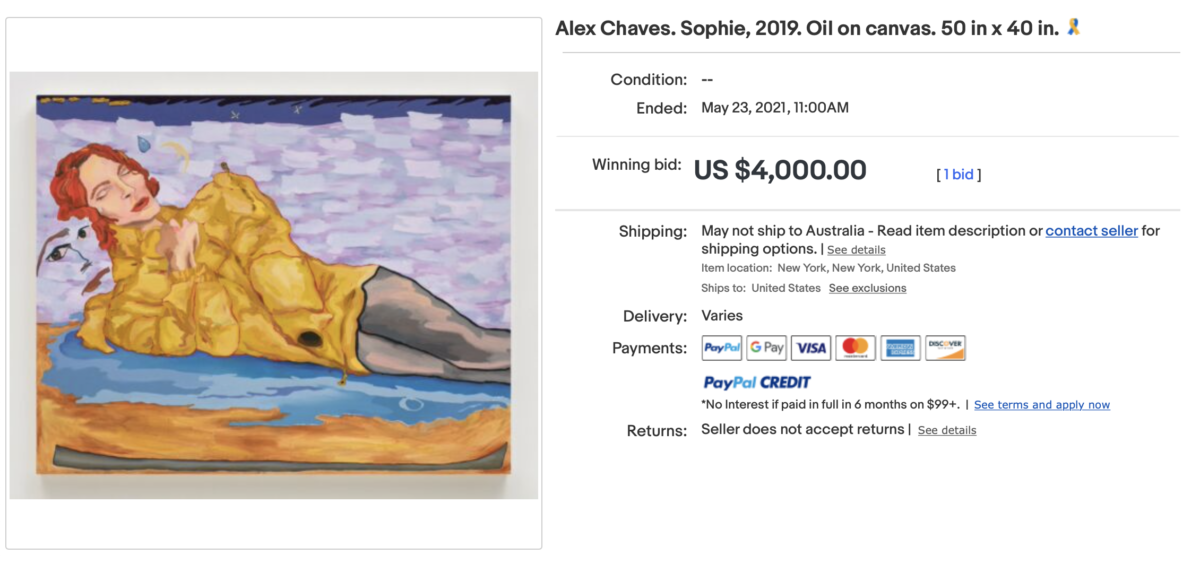Click the ribbon icon beside the listing title
This screenshot has height=564, width=1200.
pyautogui.click(x=1074, y=28)
